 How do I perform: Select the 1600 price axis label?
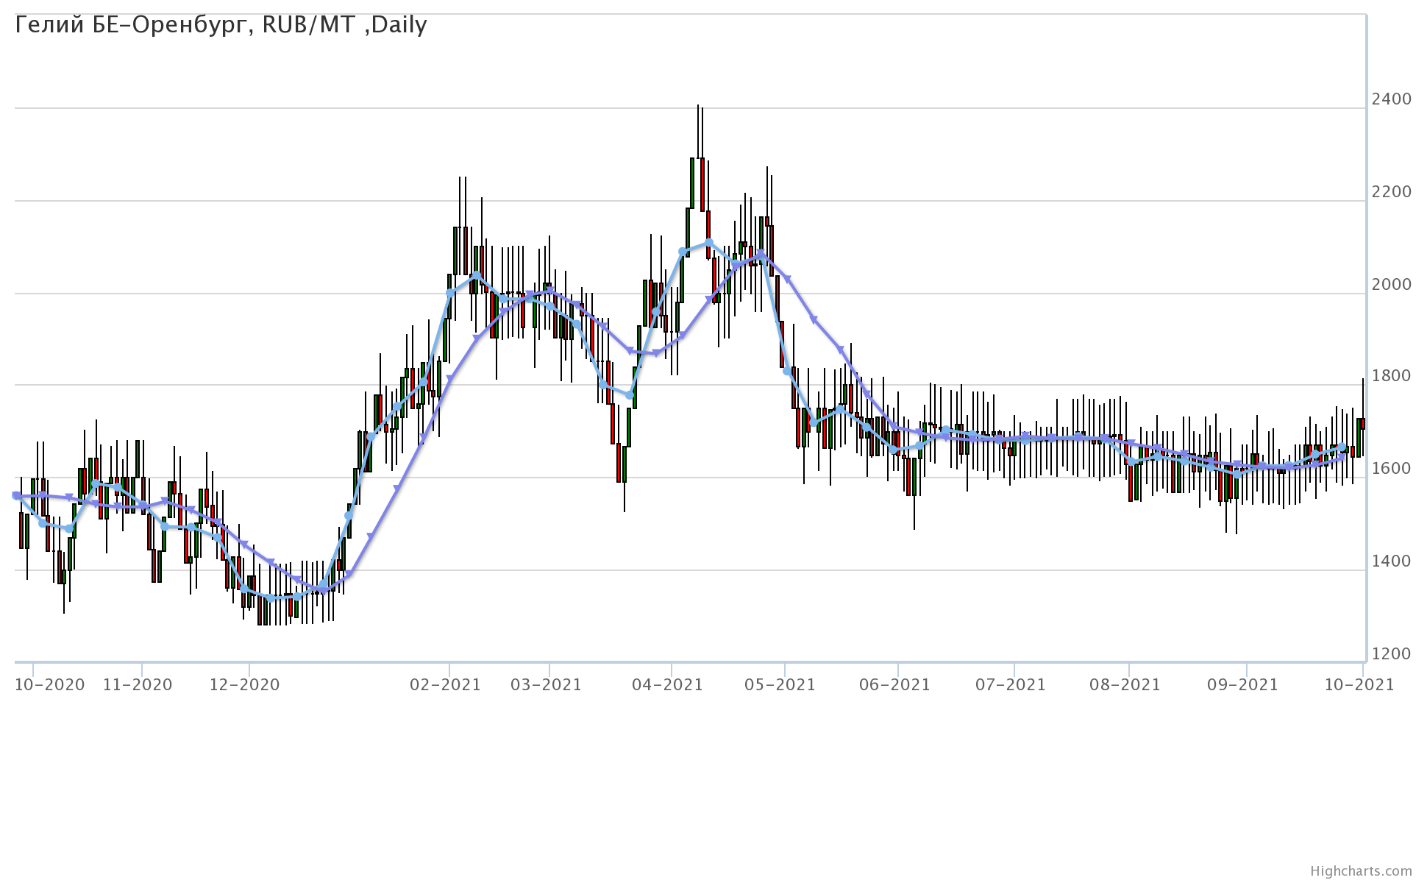[x=1391, y=469]
